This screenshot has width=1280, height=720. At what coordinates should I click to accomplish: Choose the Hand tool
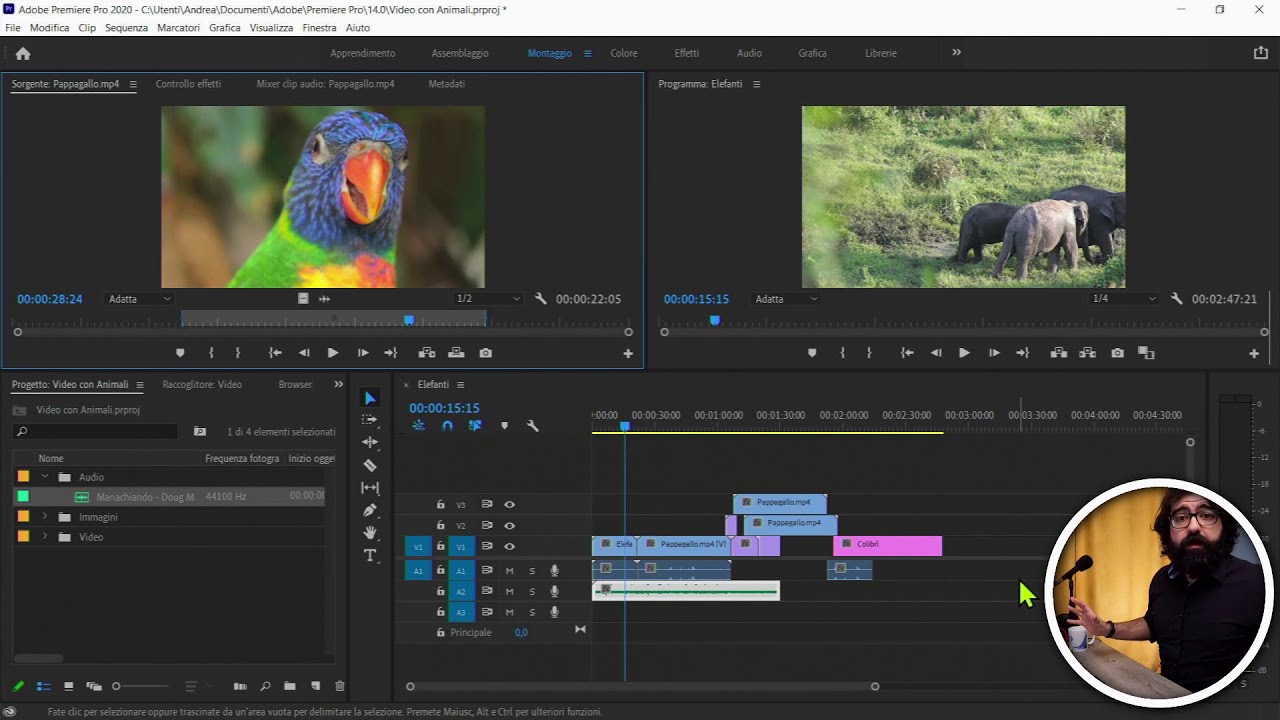coord(370,532)
